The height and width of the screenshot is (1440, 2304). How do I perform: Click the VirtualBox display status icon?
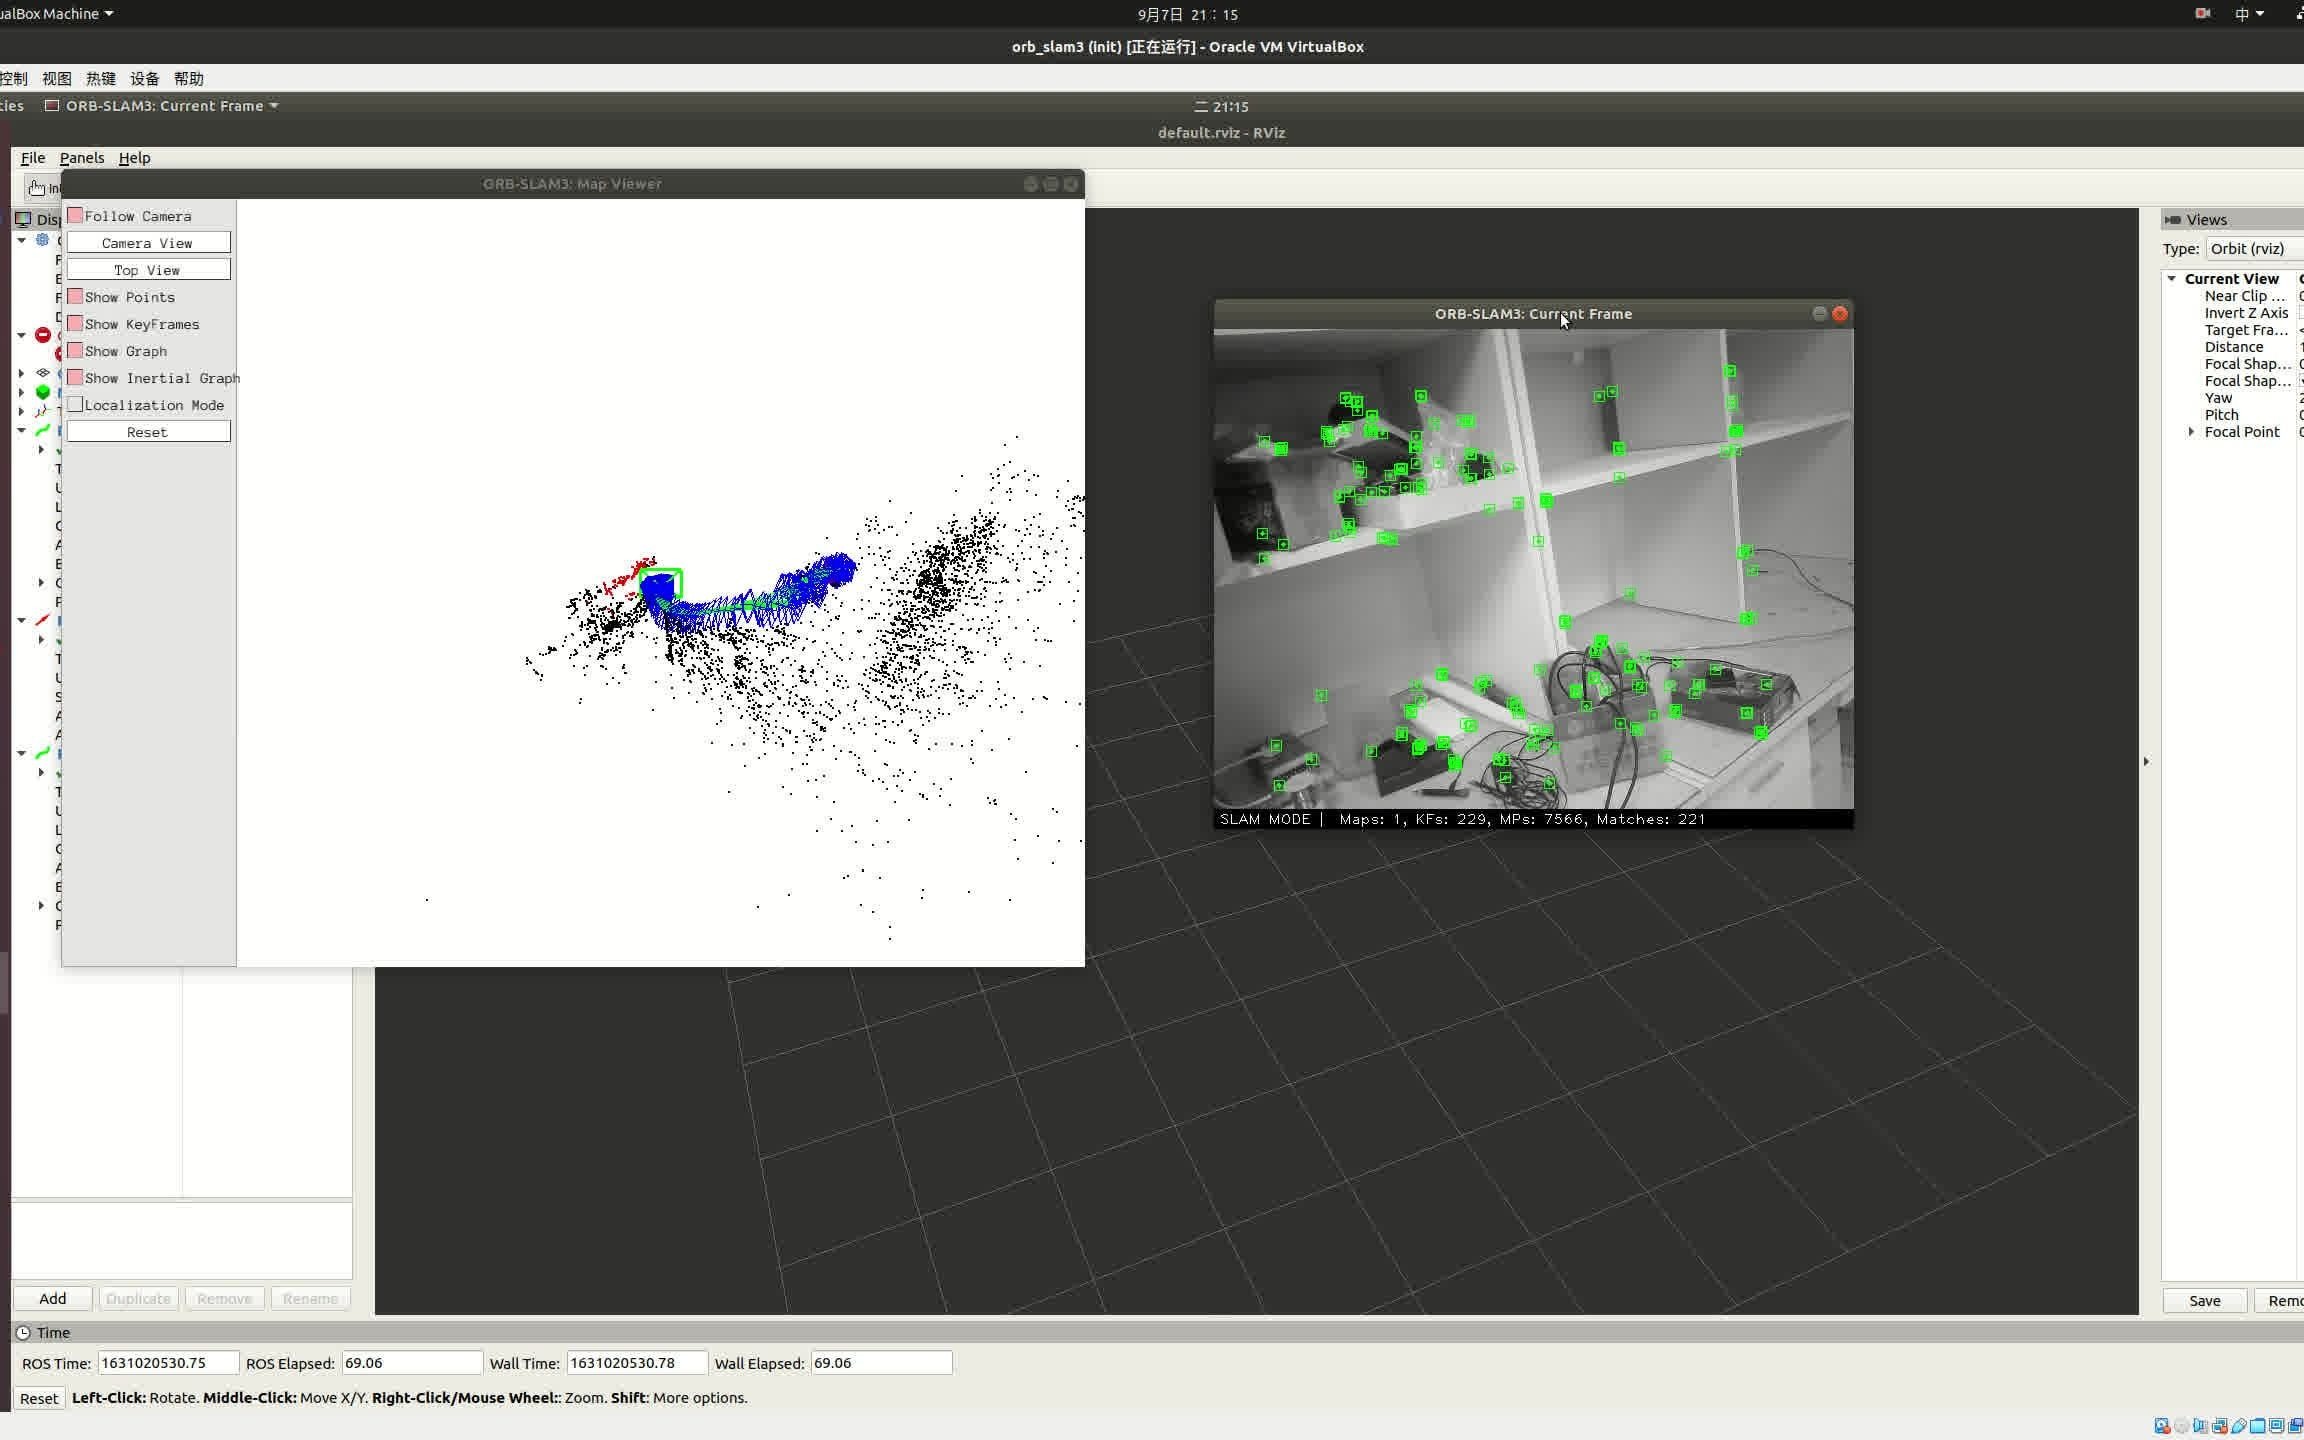2277,1426
